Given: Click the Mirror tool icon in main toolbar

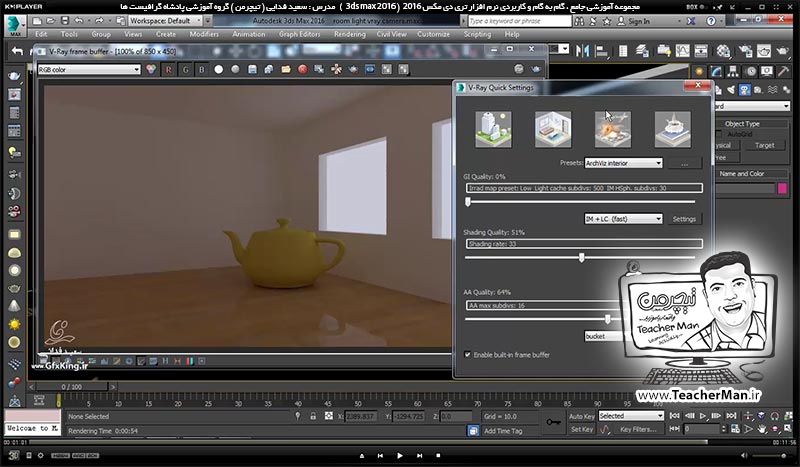Looking at the screenshot, I should click(582, 51).
